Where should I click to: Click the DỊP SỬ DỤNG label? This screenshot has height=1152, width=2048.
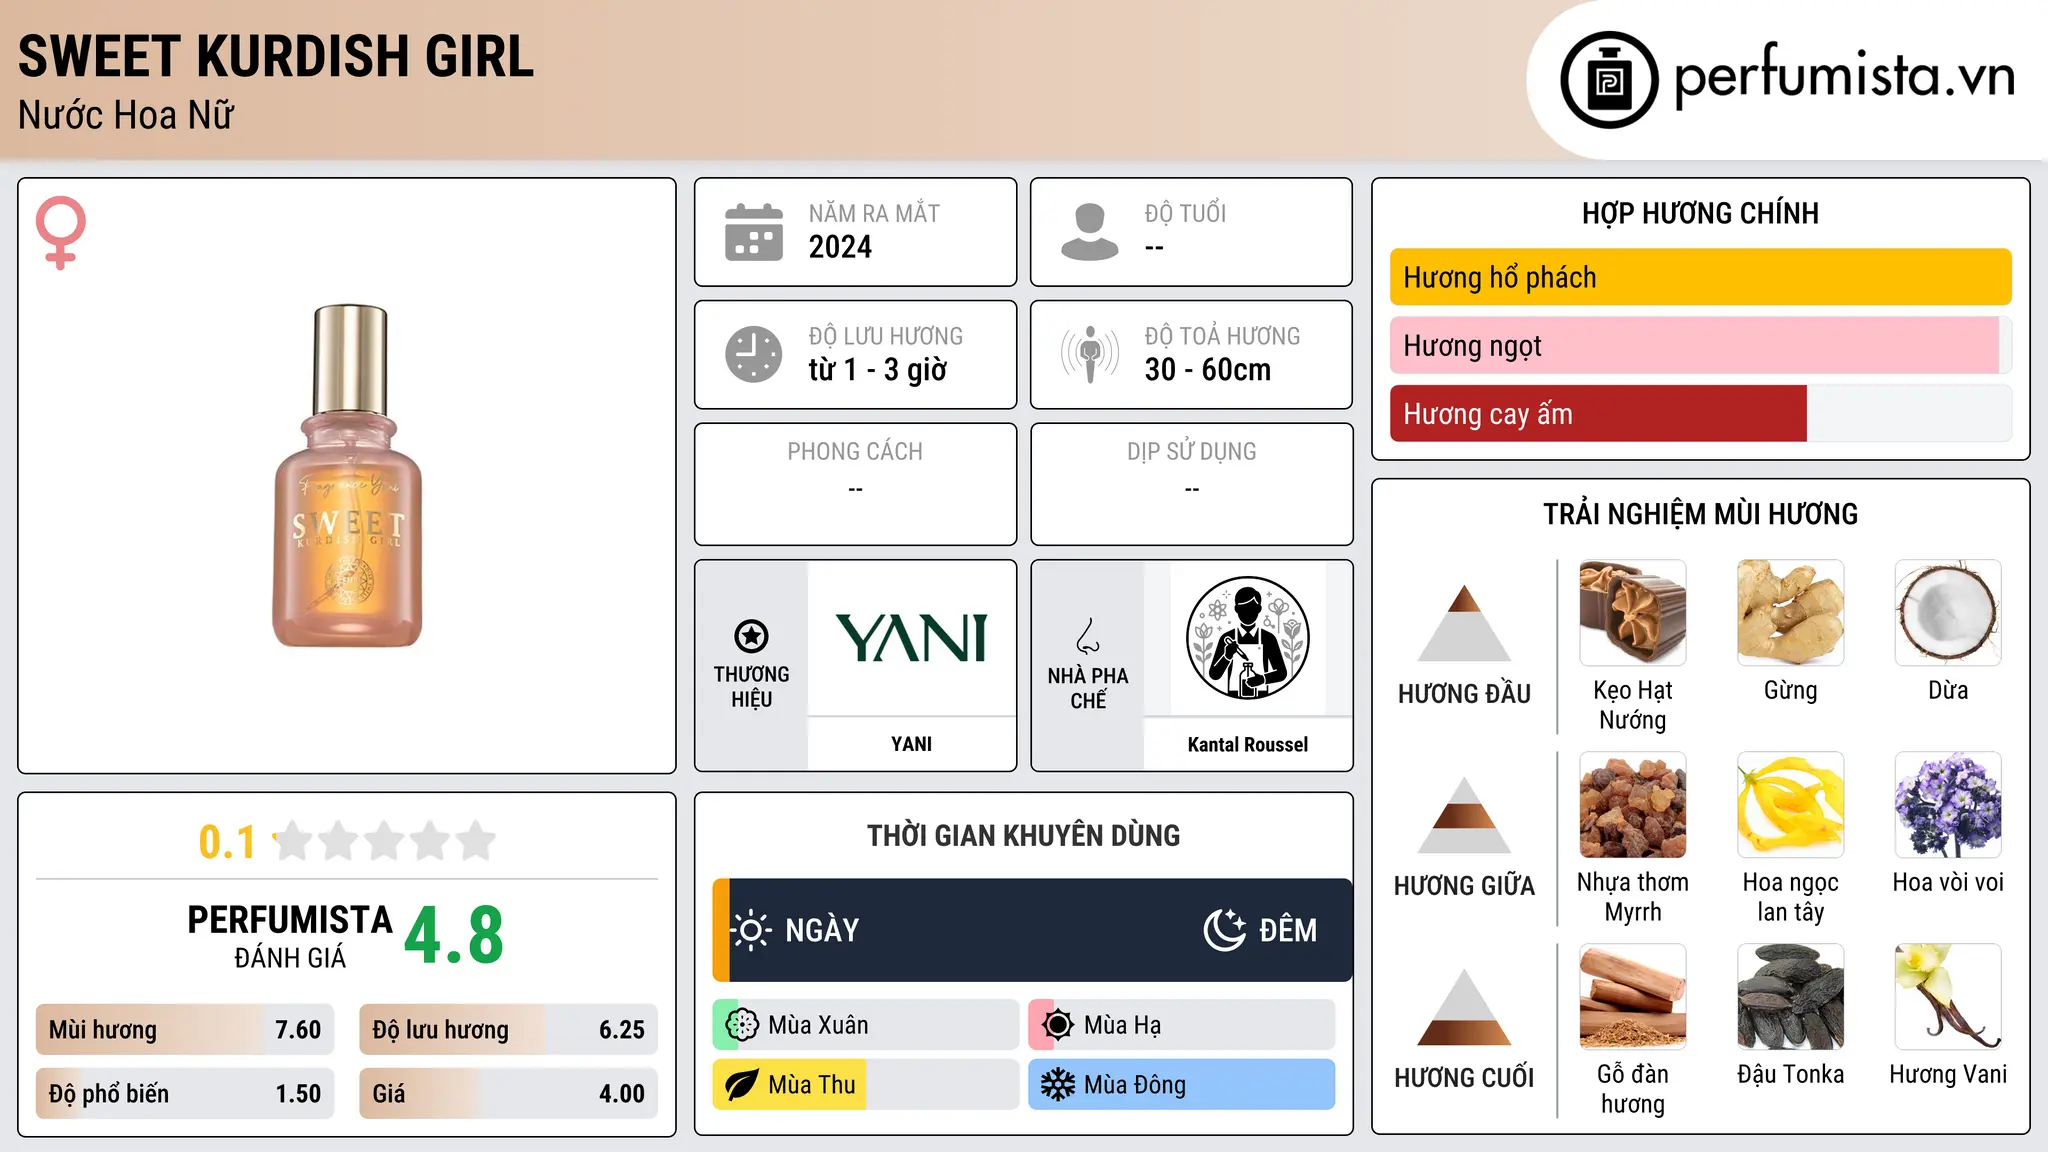[x=1191, y=451]
